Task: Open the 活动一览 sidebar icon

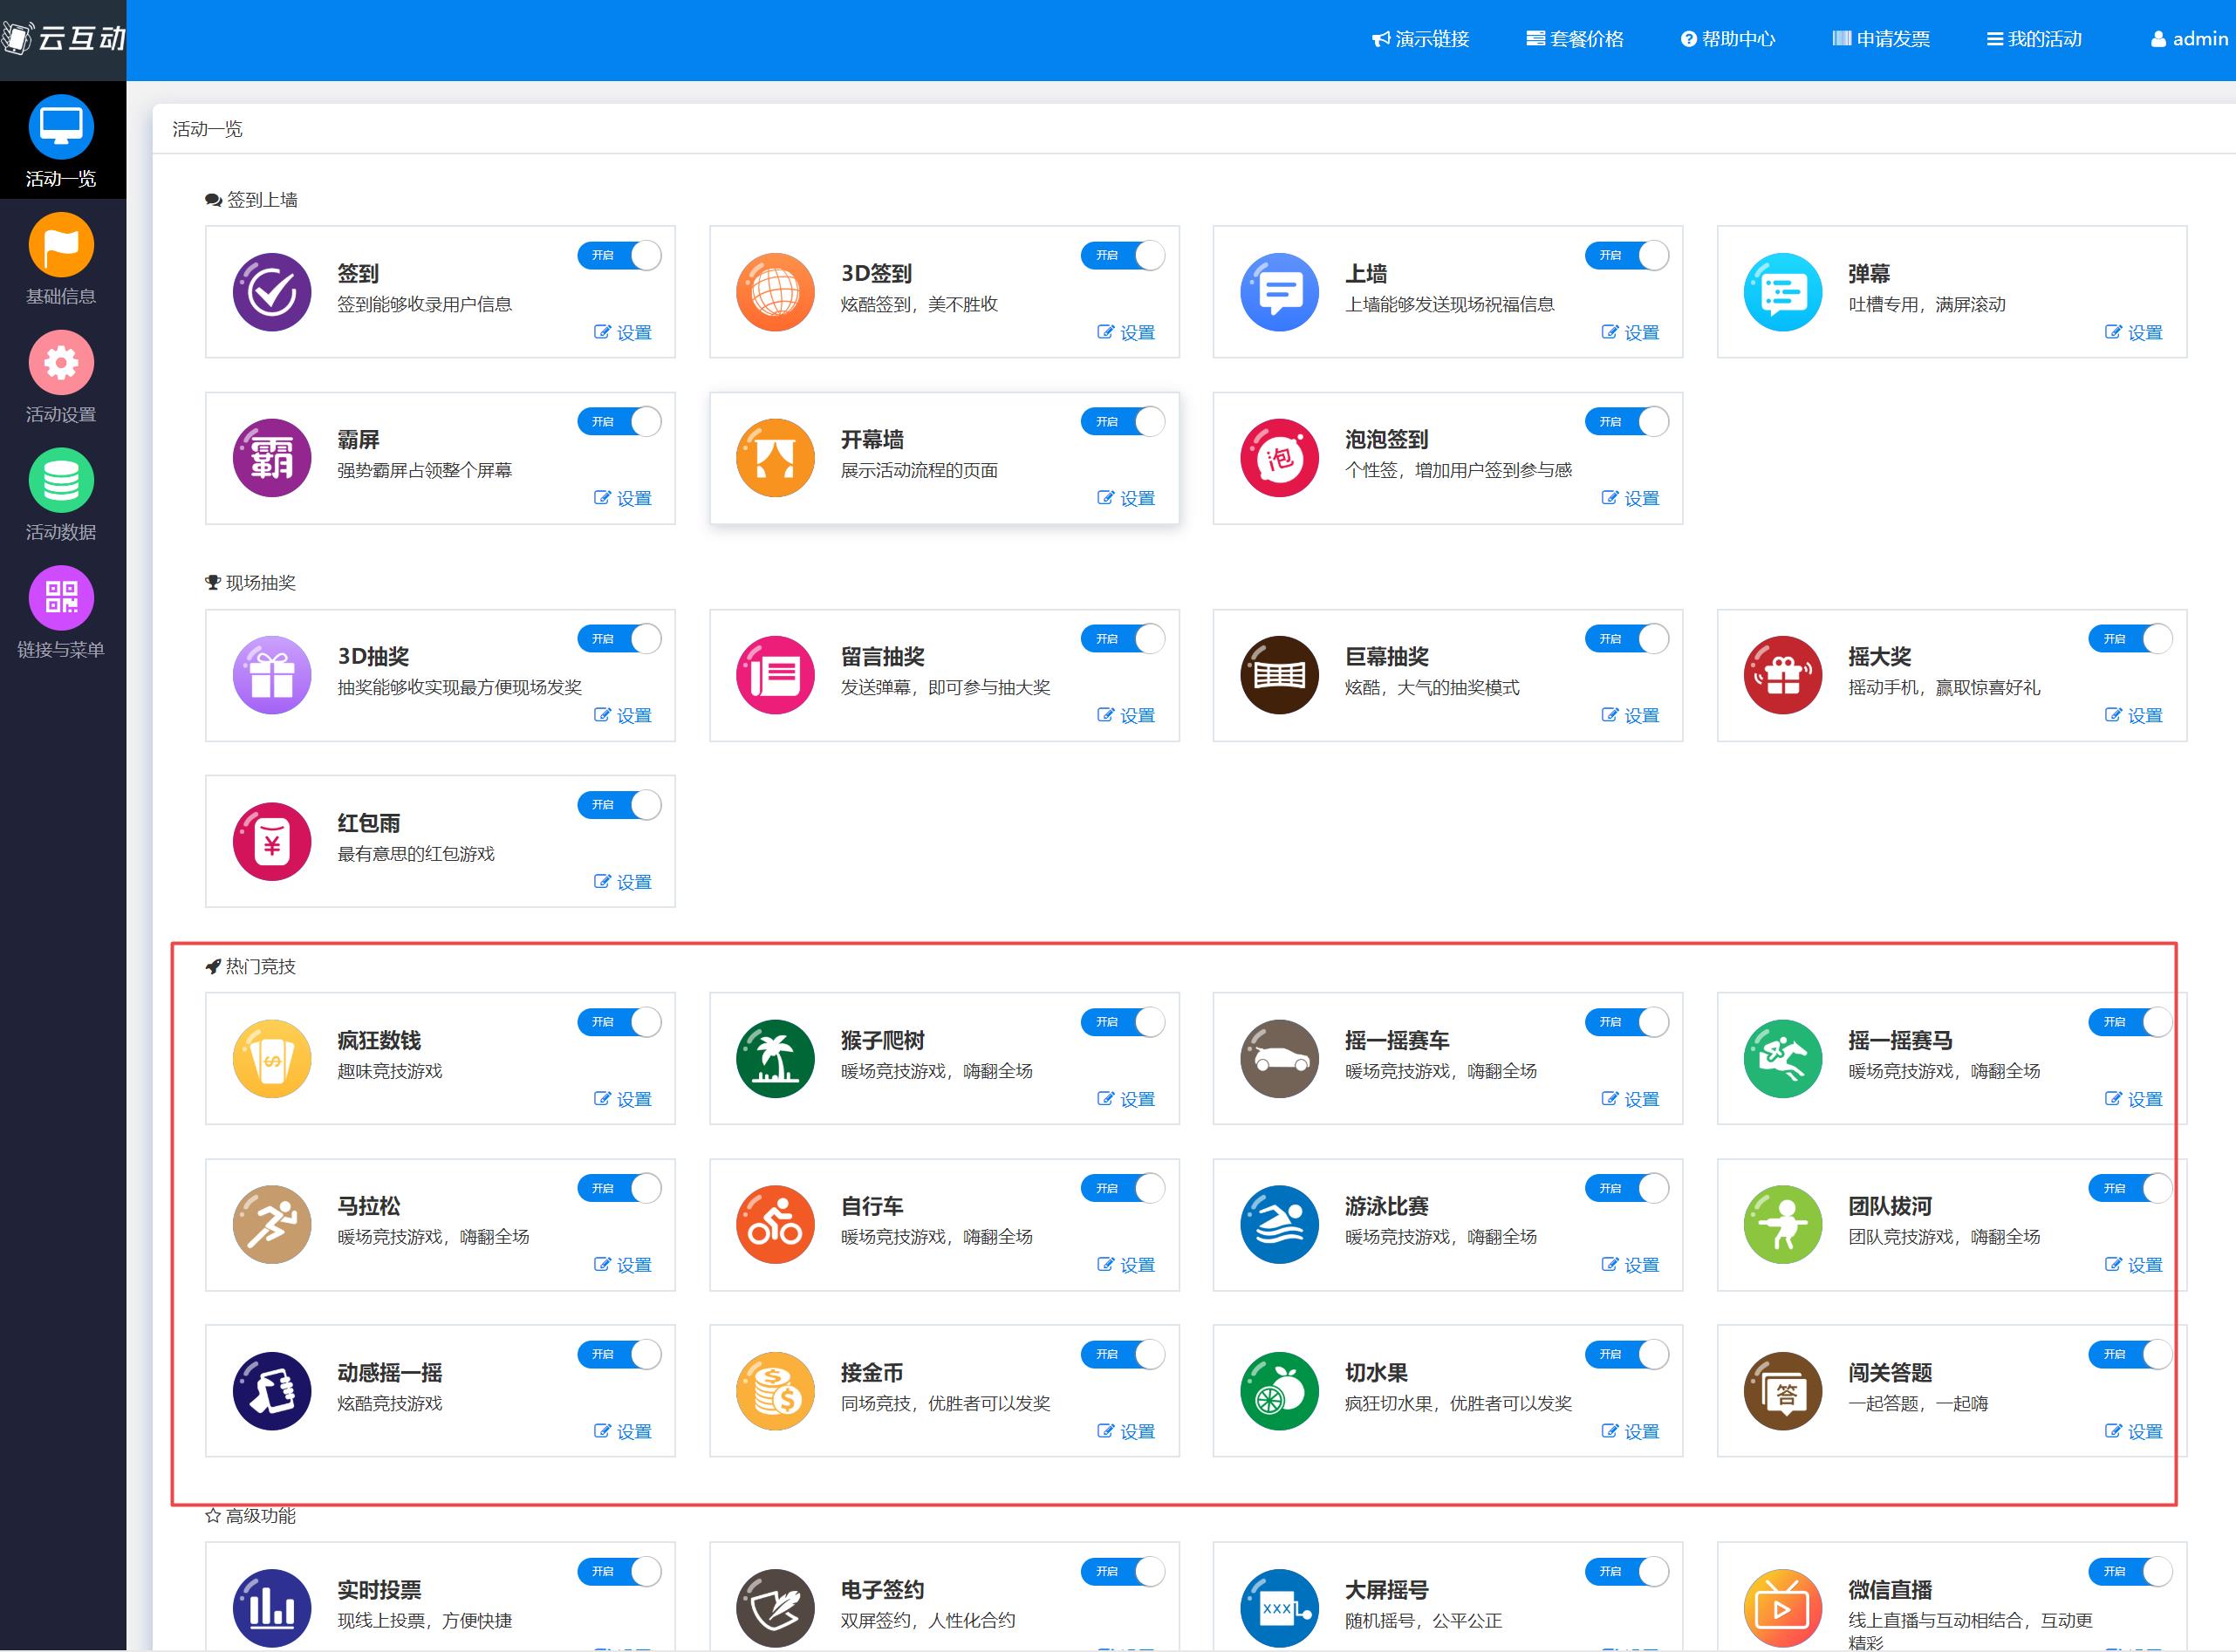Action: 61,127
